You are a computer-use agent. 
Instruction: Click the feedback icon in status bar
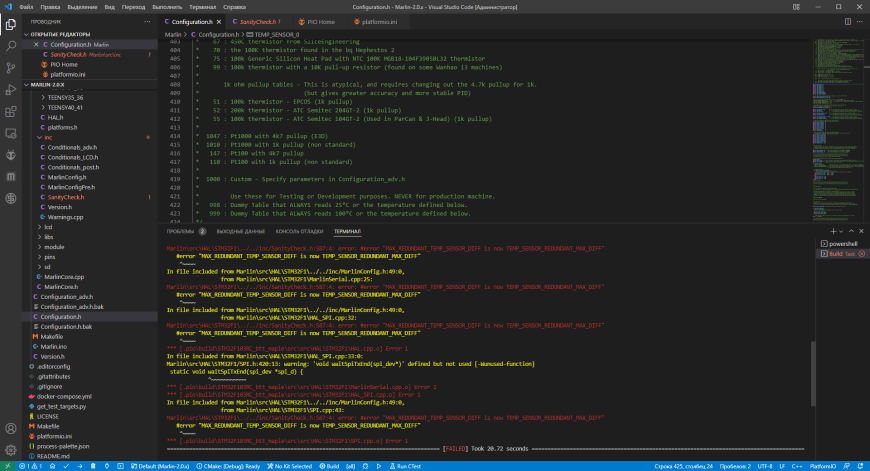point(847,466)
